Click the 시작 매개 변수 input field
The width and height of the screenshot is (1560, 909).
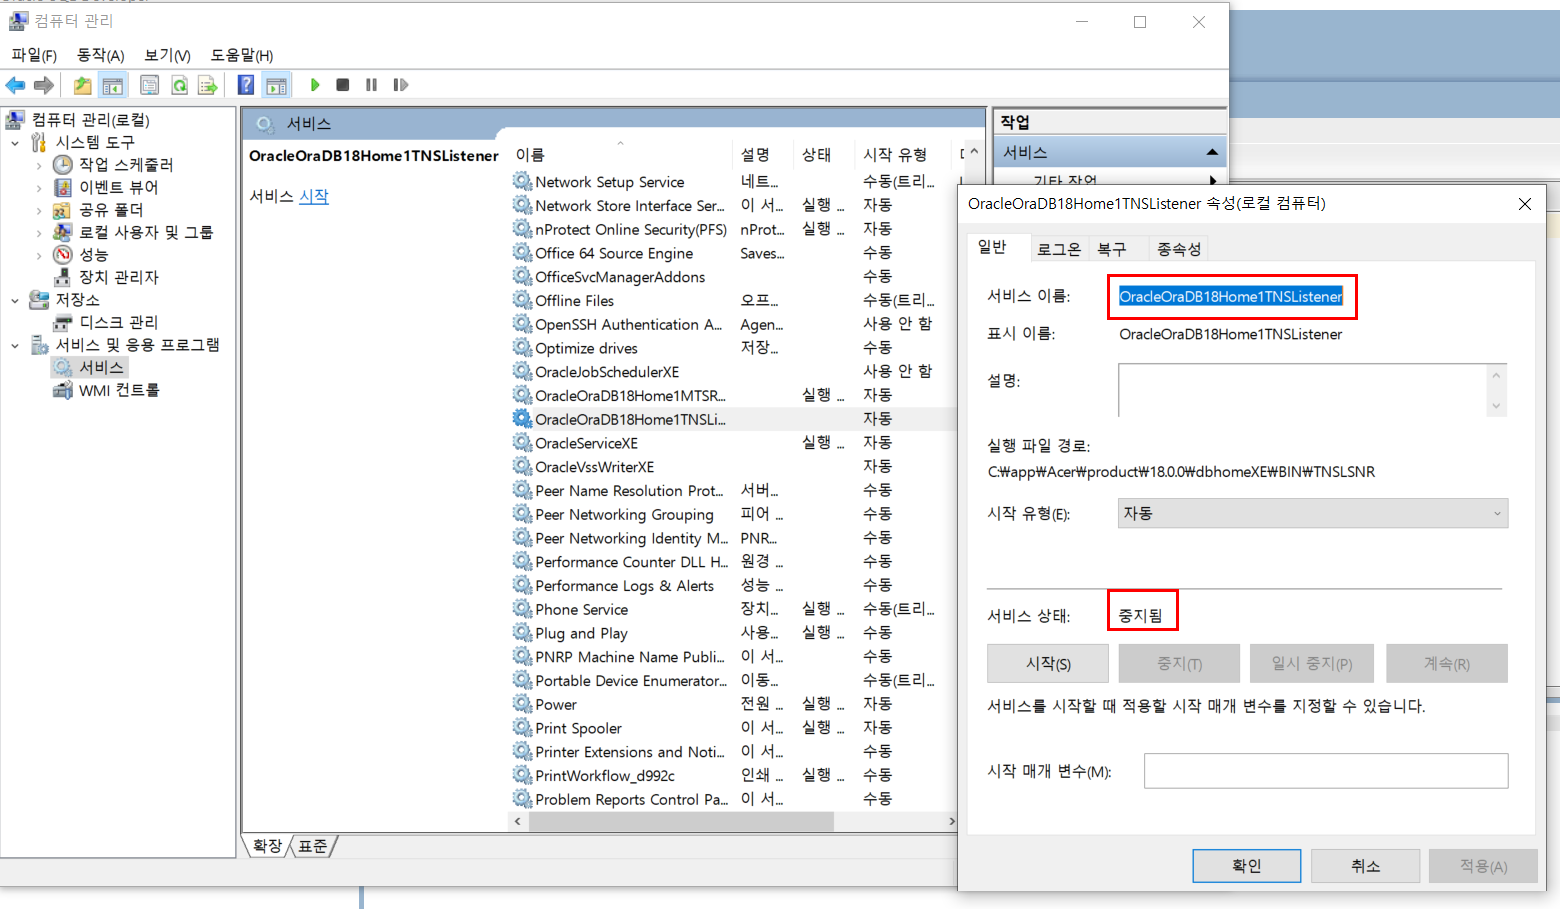click(x=1326, y=771)
